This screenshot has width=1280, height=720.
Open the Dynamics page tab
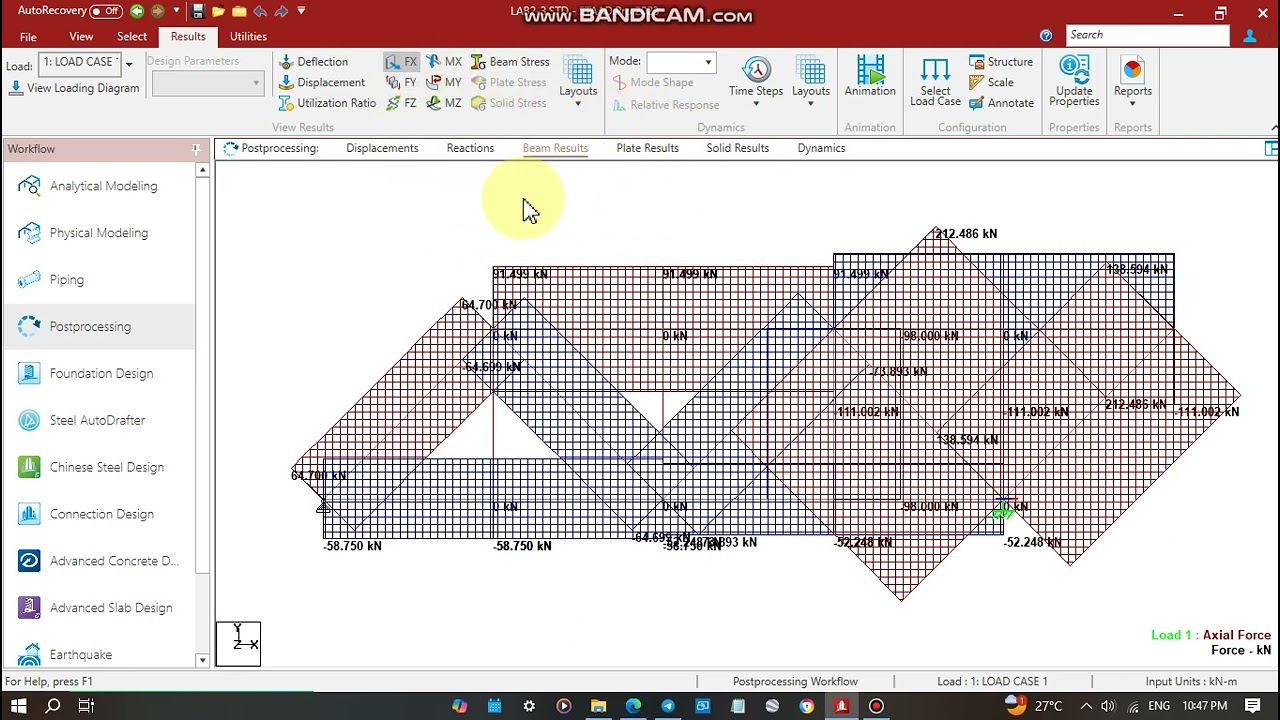821,148
